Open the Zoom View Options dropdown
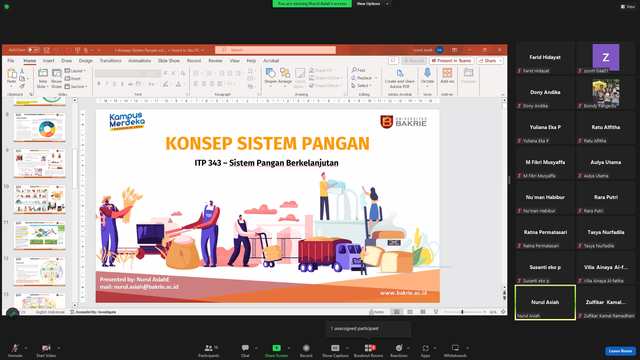Viewport: 640px width, 360px height. 372,4
